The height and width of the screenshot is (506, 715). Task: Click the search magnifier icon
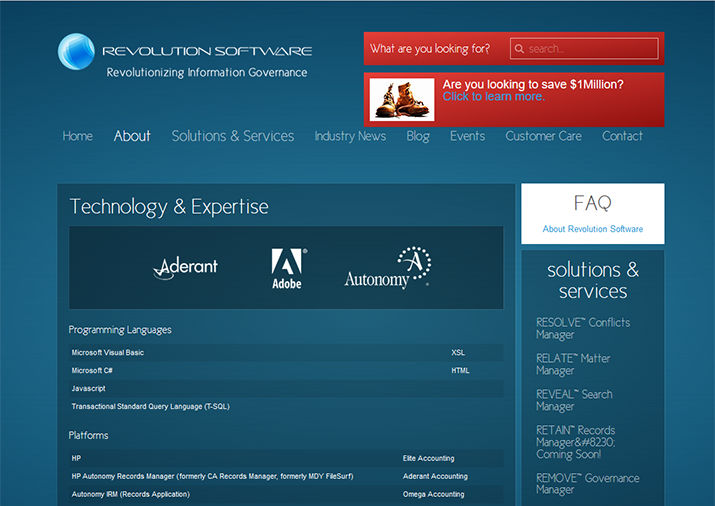[519, 48]
